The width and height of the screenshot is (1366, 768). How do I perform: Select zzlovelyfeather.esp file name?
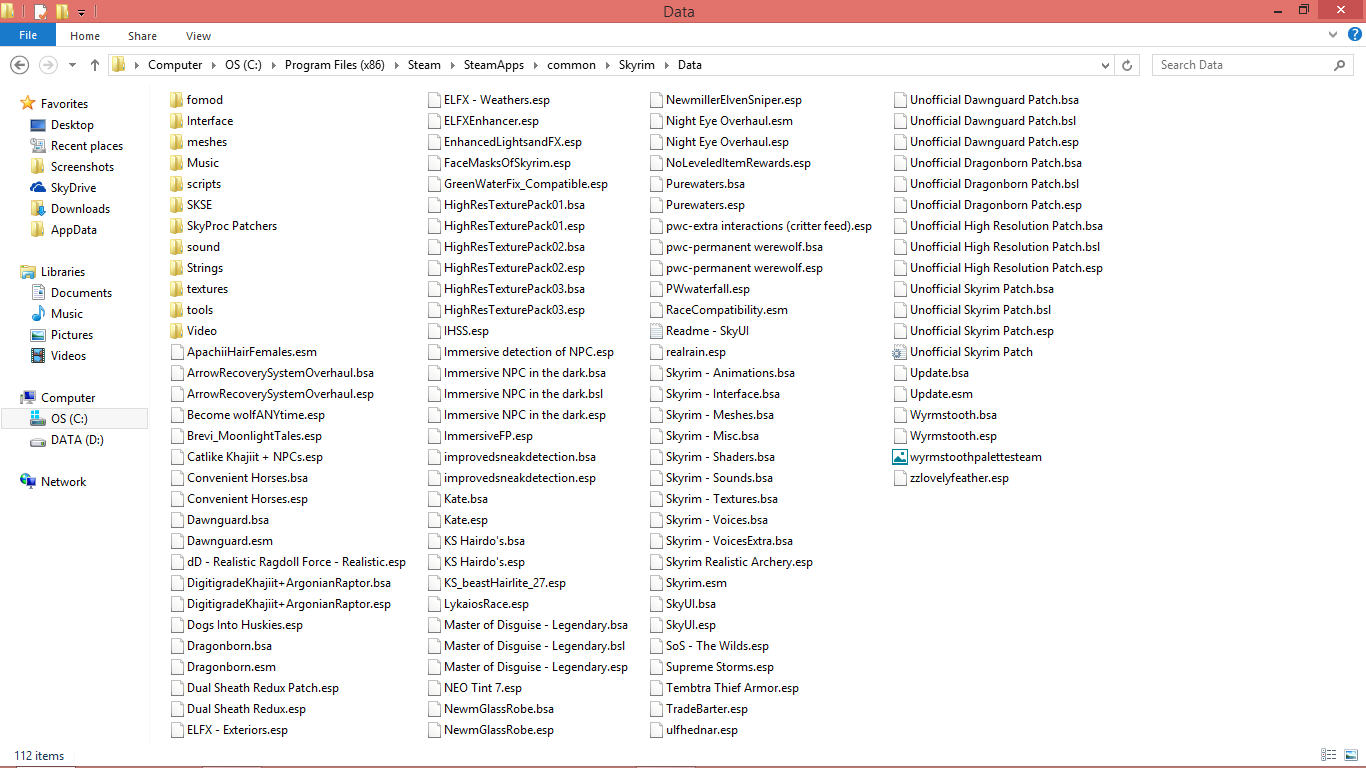959,478
